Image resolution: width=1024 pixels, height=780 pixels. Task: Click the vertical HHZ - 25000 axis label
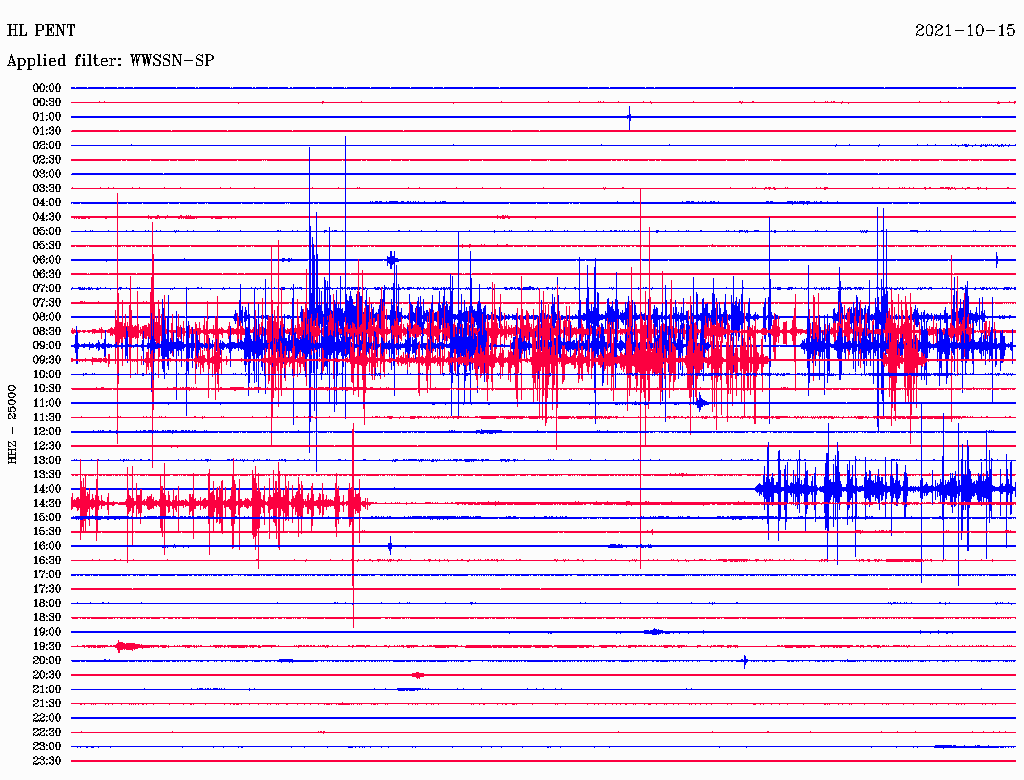tap(13, 423)
